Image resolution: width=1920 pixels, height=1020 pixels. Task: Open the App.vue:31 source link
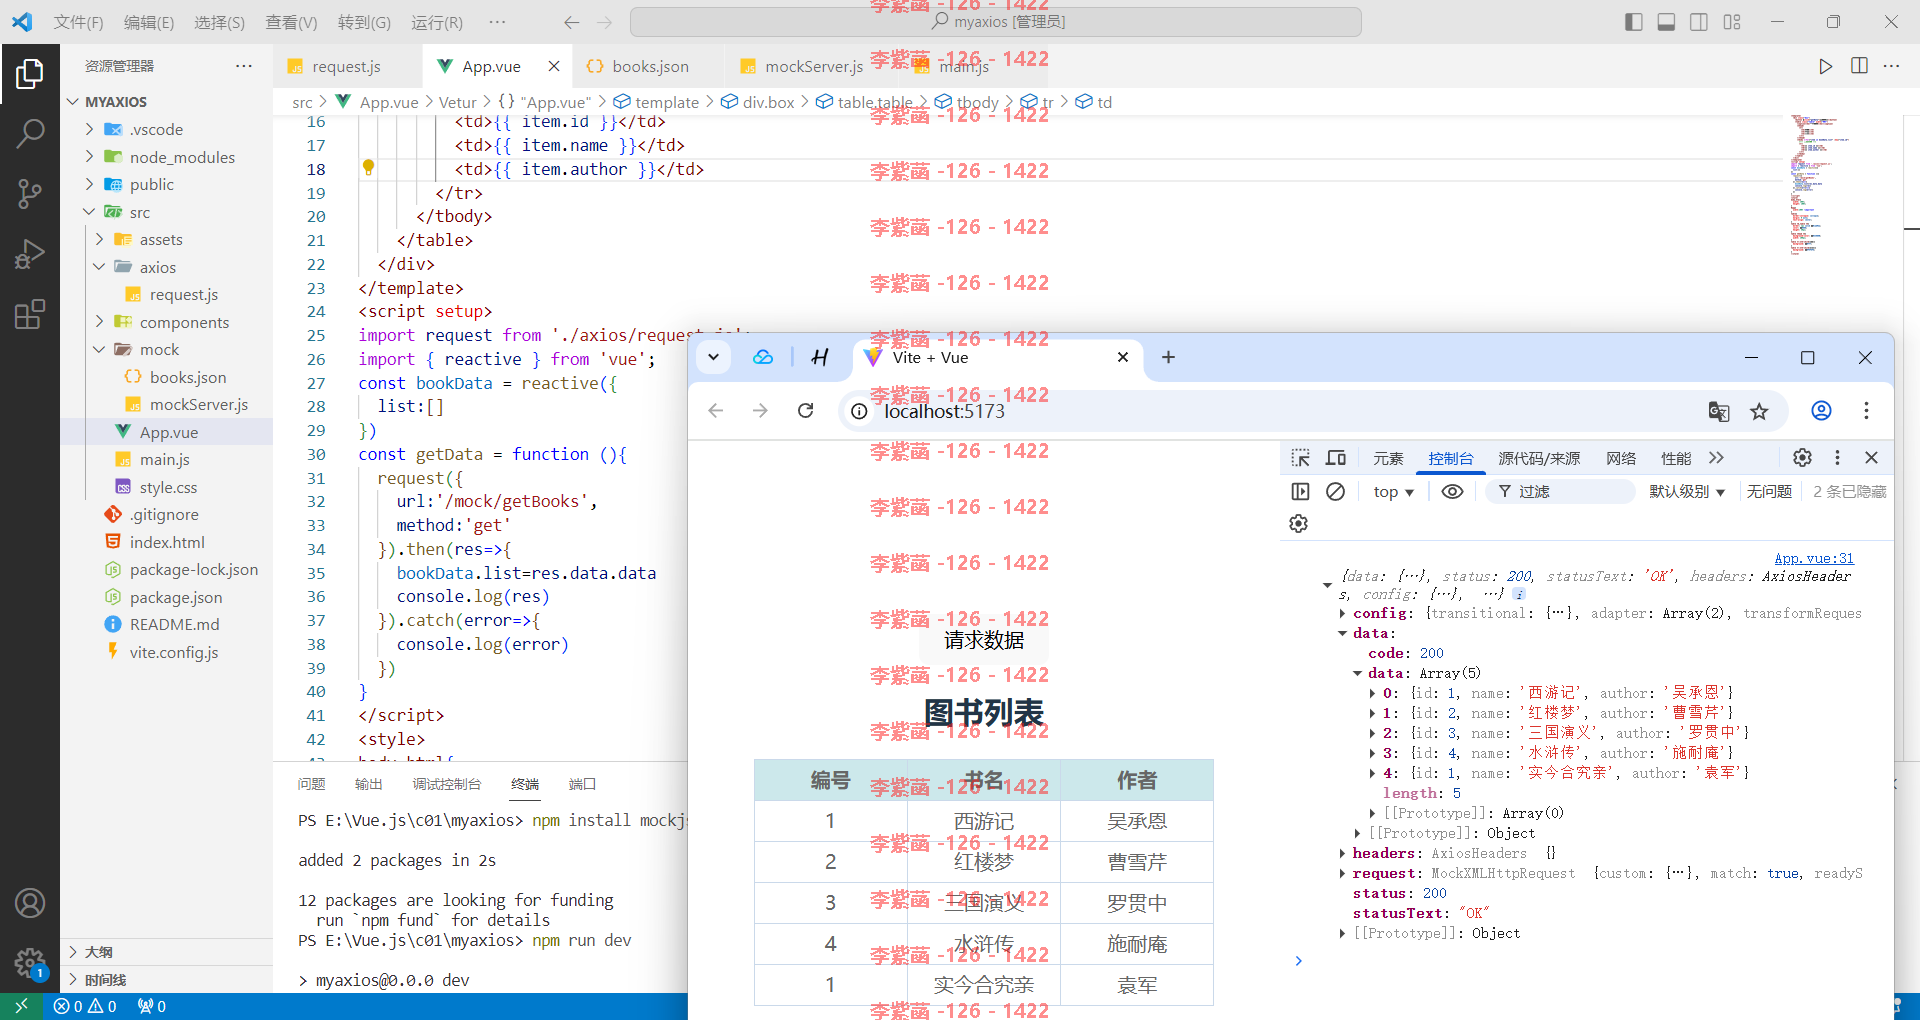[1814, 558]
